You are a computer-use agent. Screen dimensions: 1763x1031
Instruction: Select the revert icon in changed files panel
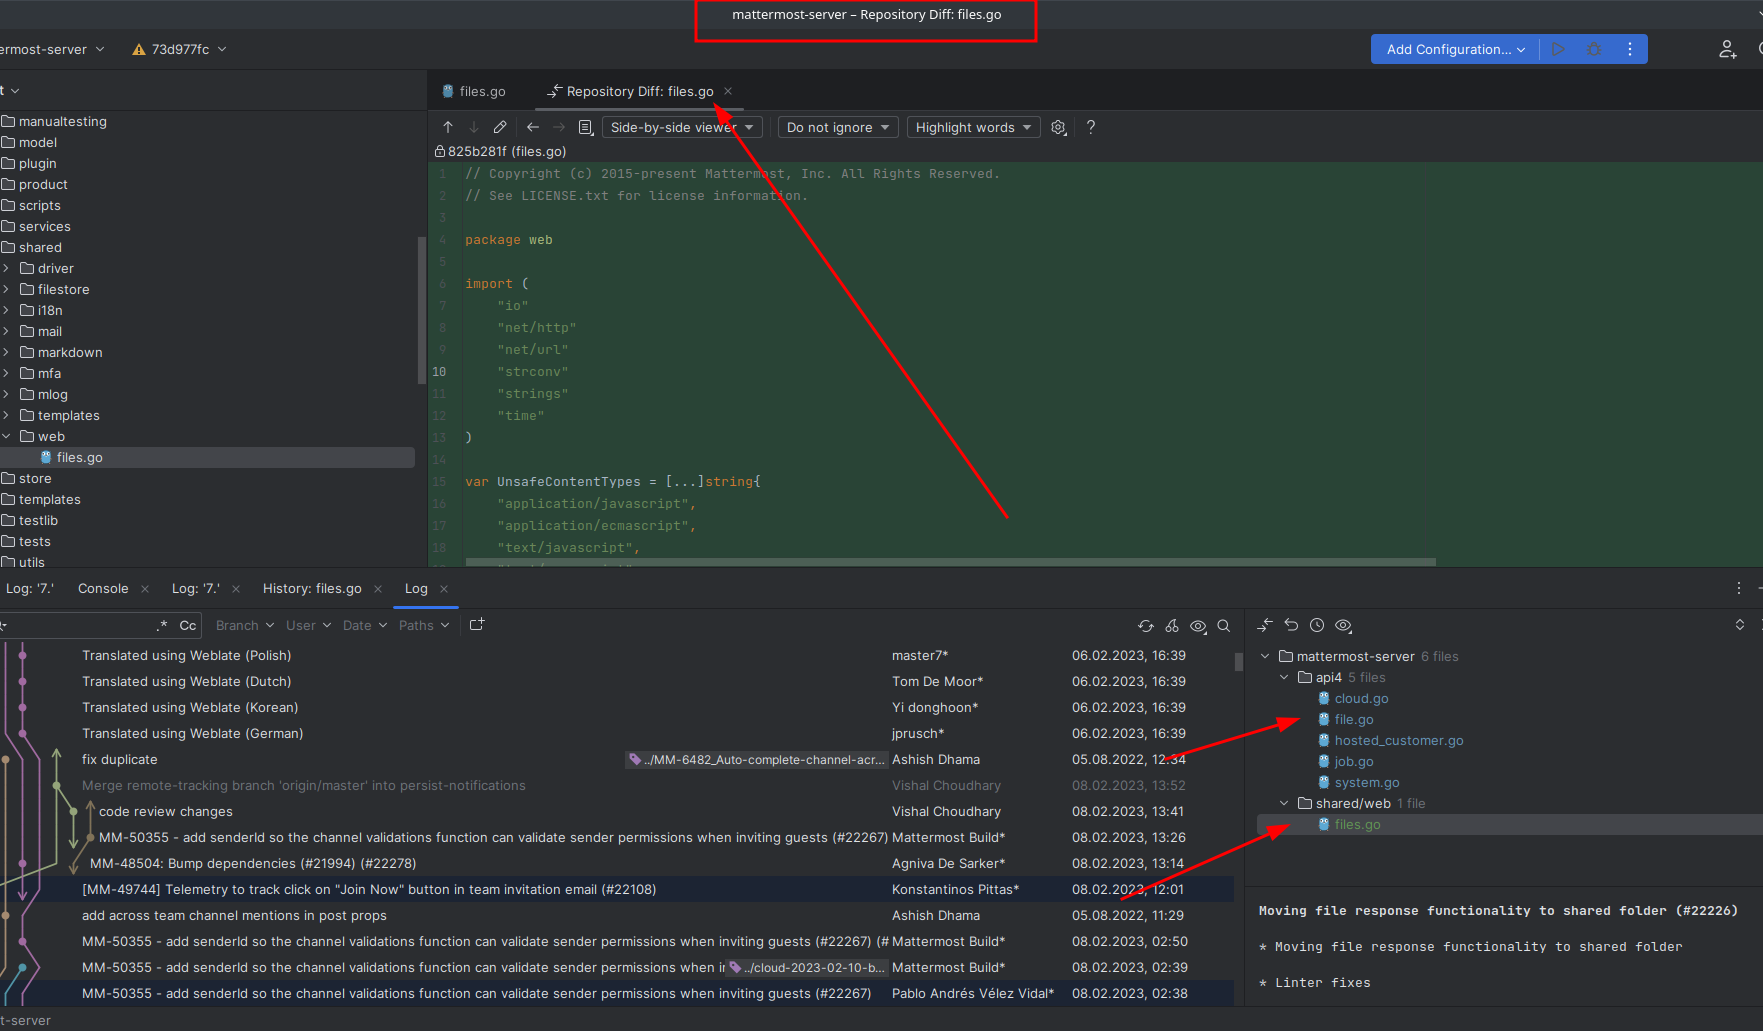coord(1290,625)
